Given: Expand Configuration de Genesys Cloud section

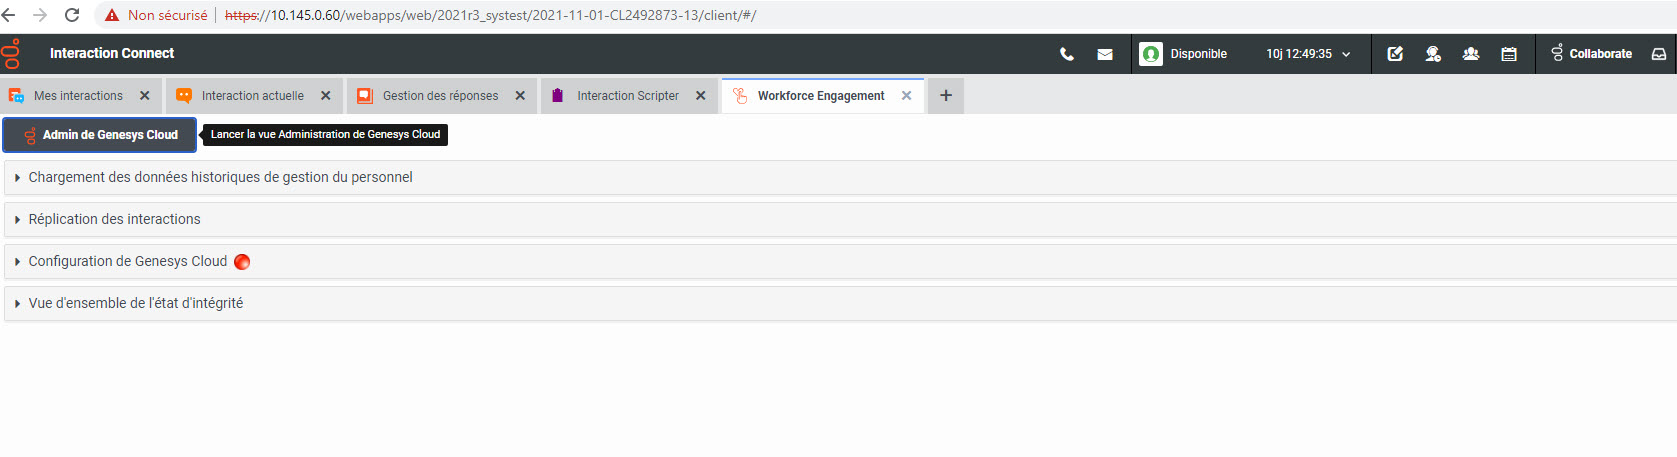Looking at the screenshot, I should (x=127, y=262).
